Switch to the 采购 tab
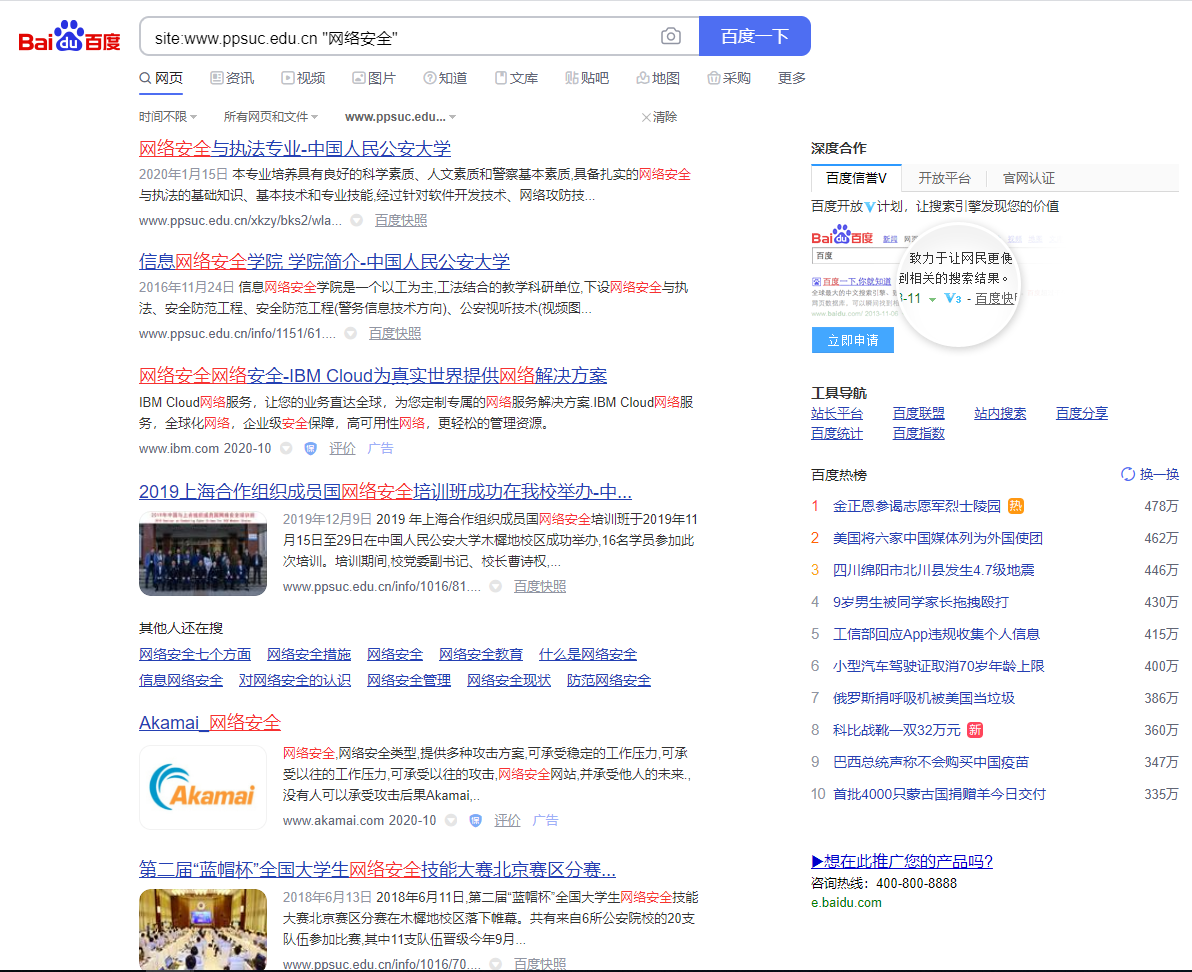This screenshot has width=1192, height=972. pyautogui.click(x=729, y=78)
